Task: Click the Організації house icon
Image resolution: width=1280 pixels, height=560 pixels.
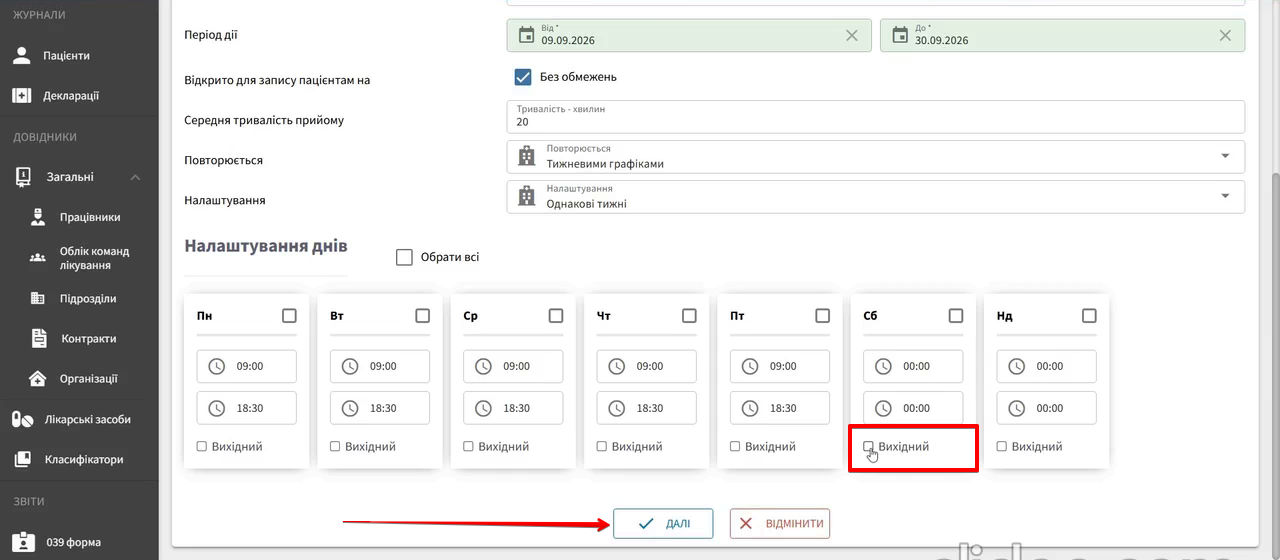Action: (38, 379)
